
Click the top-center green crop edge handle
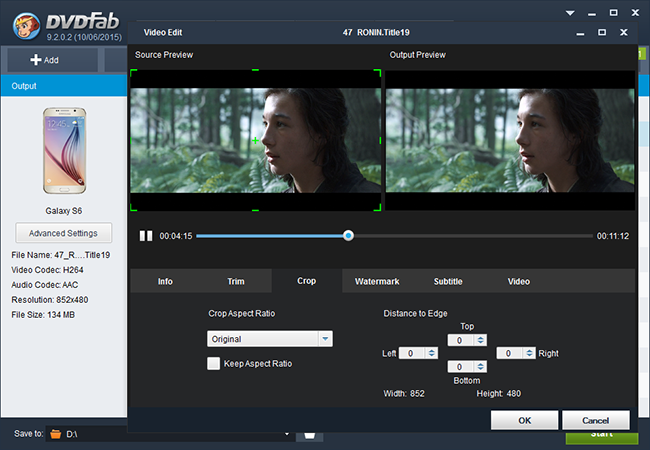pos(255,70)
